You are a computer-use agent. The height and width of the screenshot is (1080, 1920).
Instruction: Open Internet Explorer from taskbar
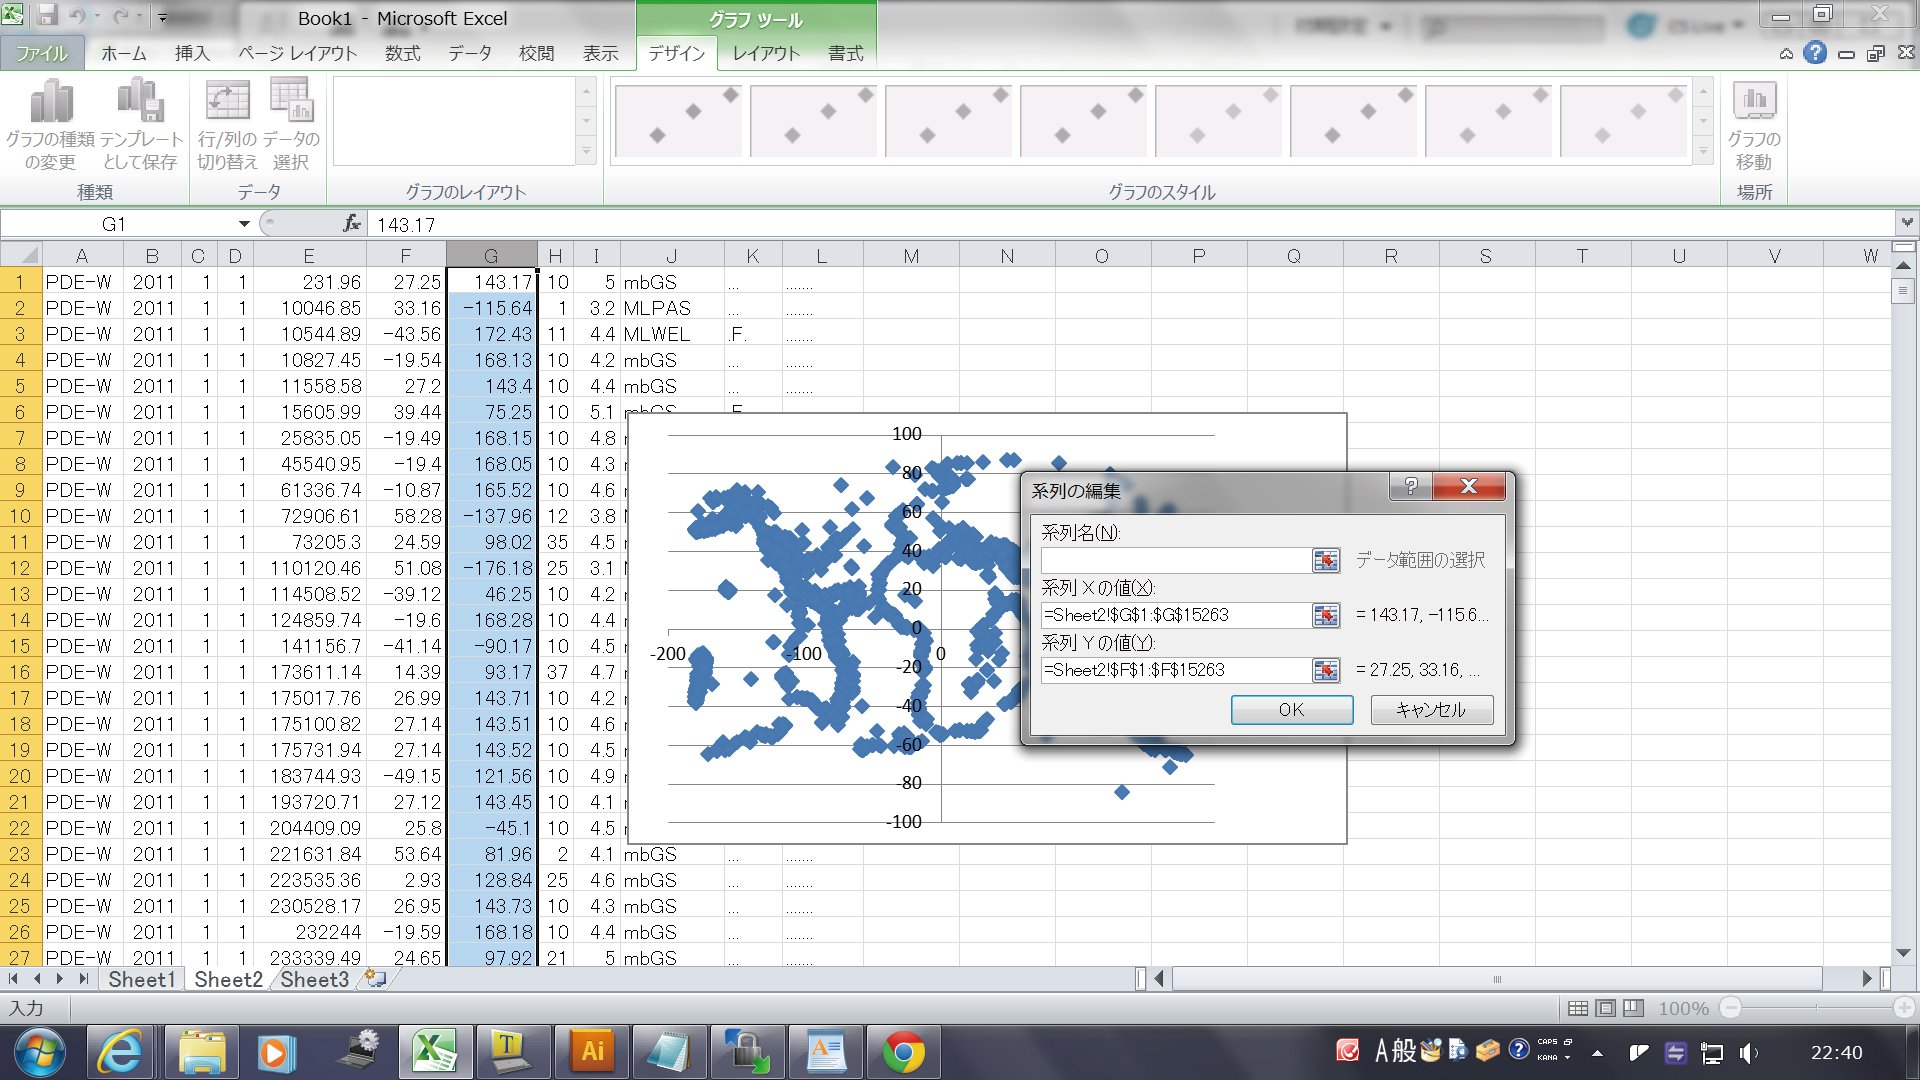point(120,1052)
